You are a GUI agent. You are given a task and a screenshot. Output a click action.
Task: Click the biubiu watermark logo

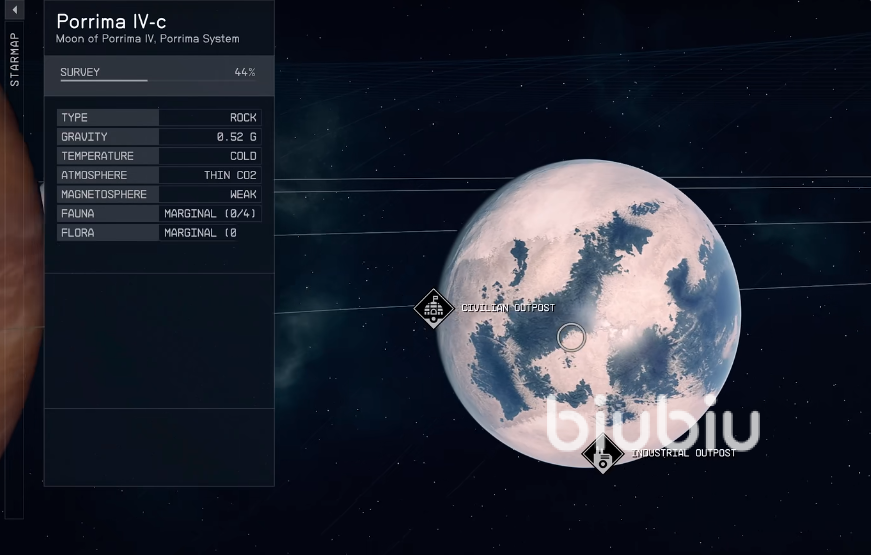tap(653, 424)
